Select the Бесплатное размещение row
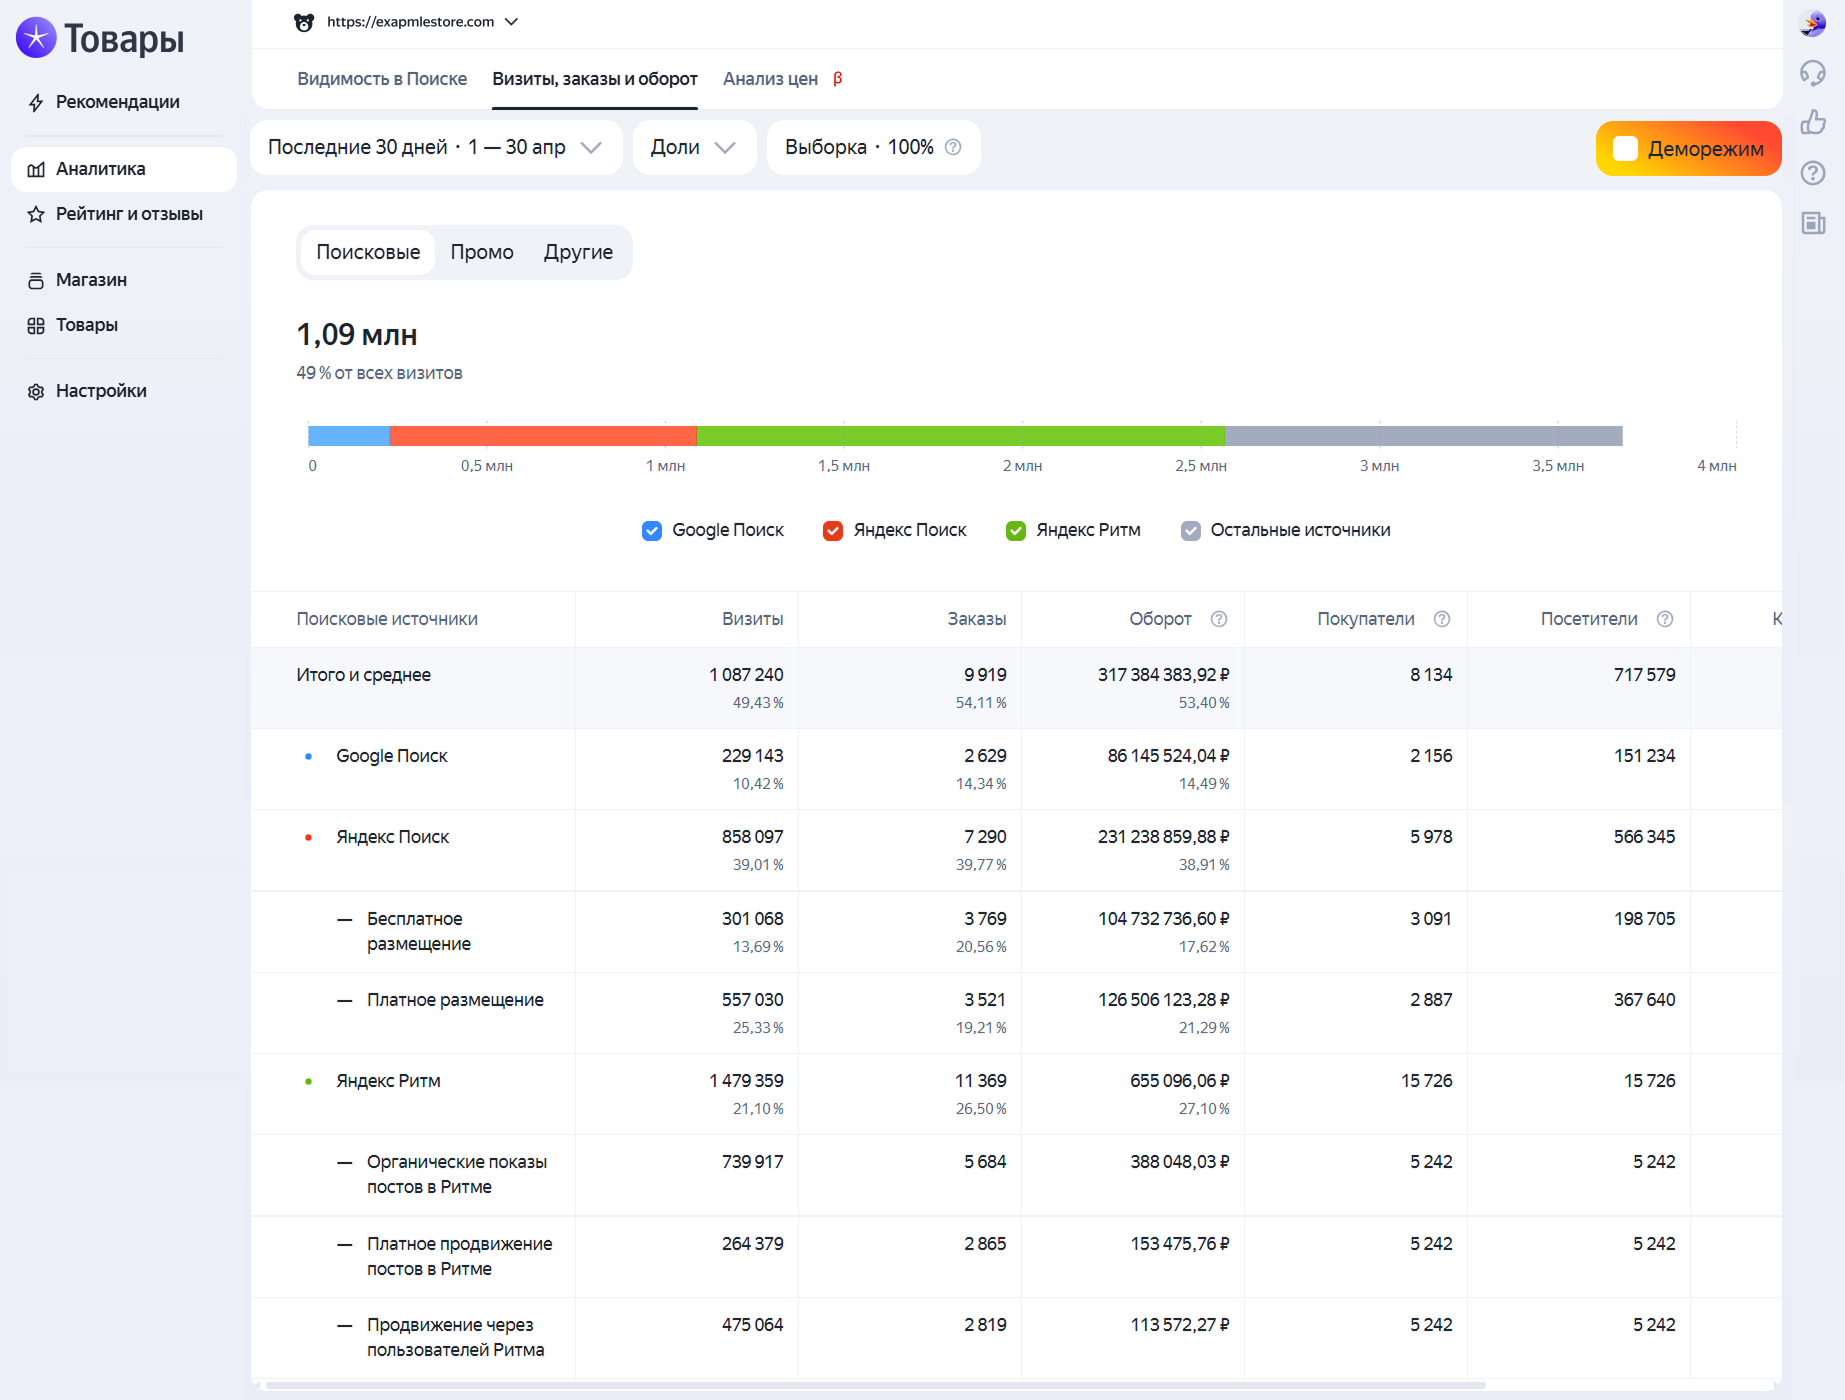The width and height of the screenshot is (1845, 1400). pyautogui.click(x=1016, y=932)
